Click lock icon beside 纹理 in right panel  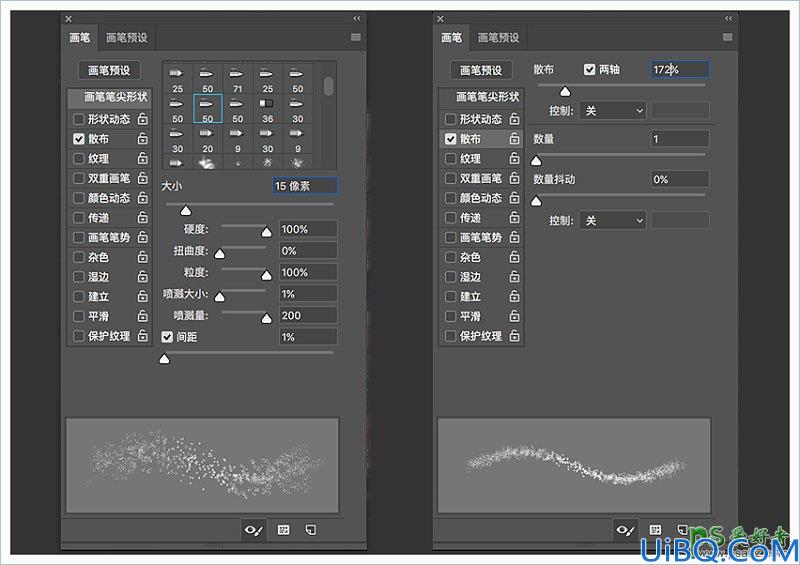[x=514, y=158]
